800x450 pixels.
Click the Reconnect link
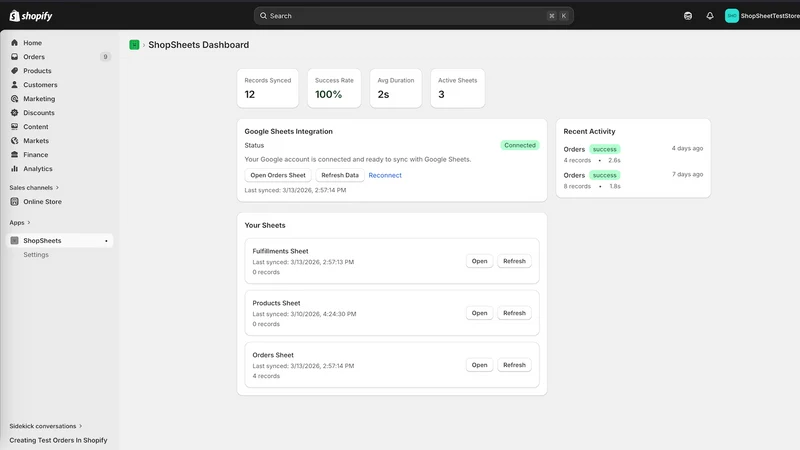tap(385, 175)
